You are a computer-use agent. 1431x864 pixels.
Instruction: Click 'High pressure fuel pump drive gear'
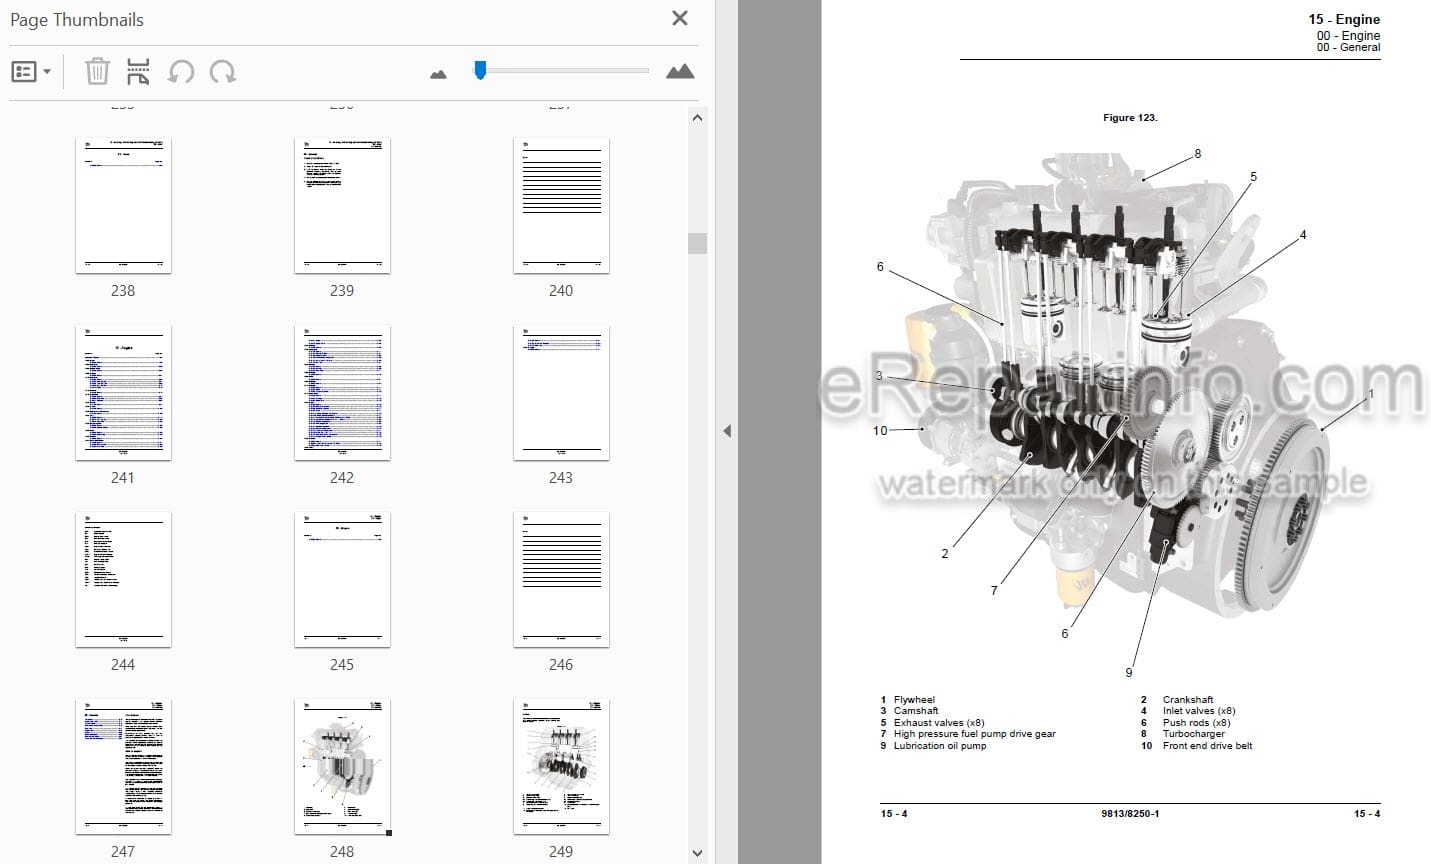pyautogui.click(x=975, y=734)
